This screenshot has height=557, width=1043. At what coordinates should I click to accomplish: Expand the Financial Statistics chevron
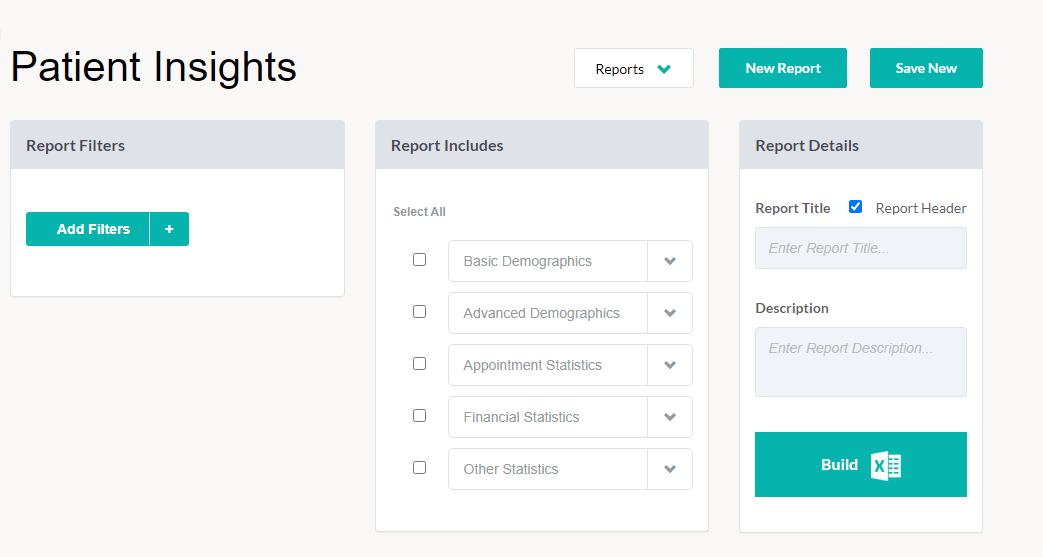670,417
